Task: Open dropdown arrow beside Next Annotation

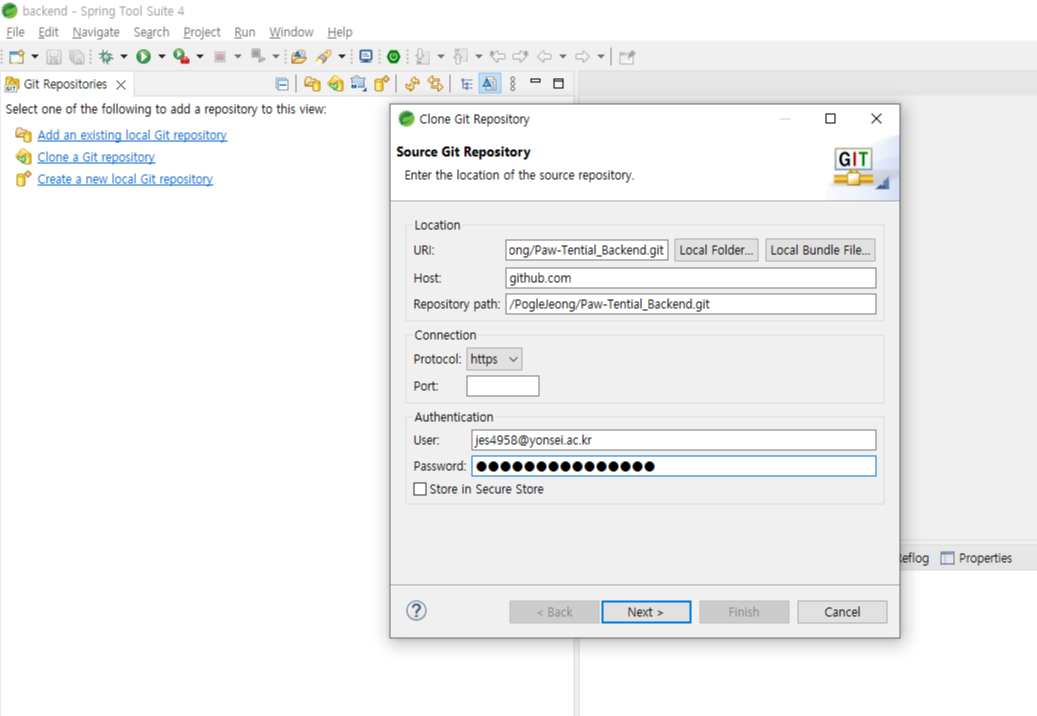Action: pos(440,57)
